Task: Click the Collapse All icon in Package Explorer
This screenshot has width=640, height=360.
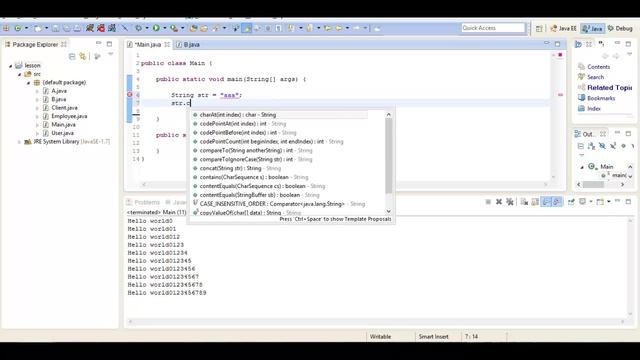Action: (x=72, y=56)
